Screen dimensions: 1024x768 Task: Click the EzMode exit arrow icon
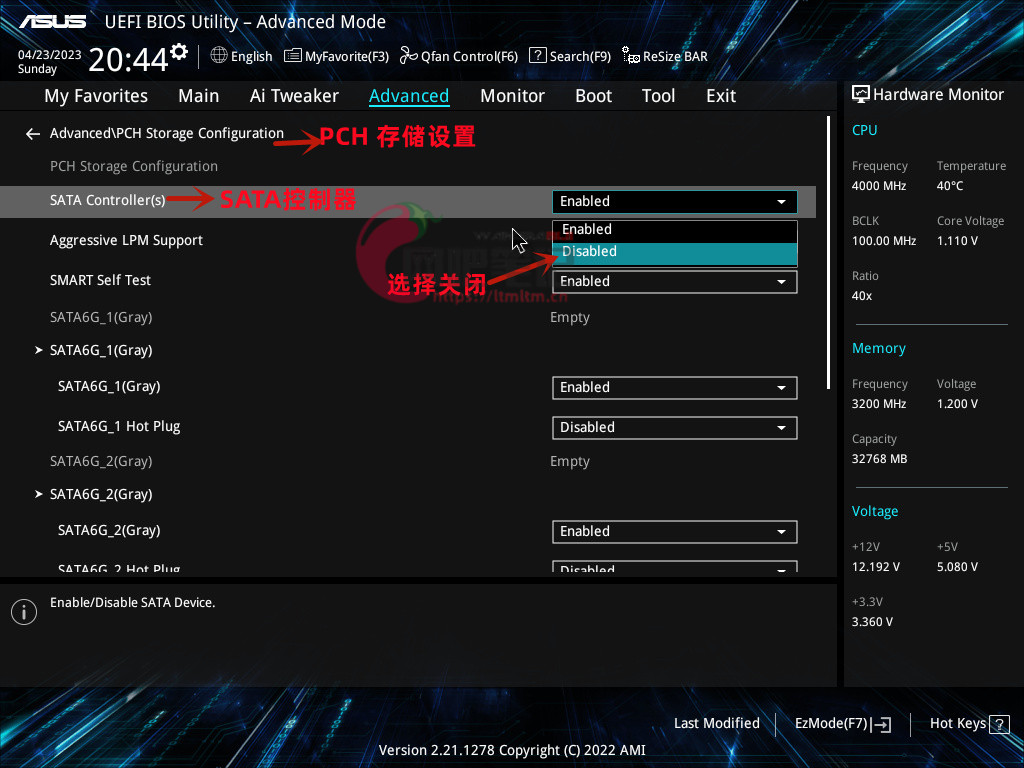[x=881, y=724]
